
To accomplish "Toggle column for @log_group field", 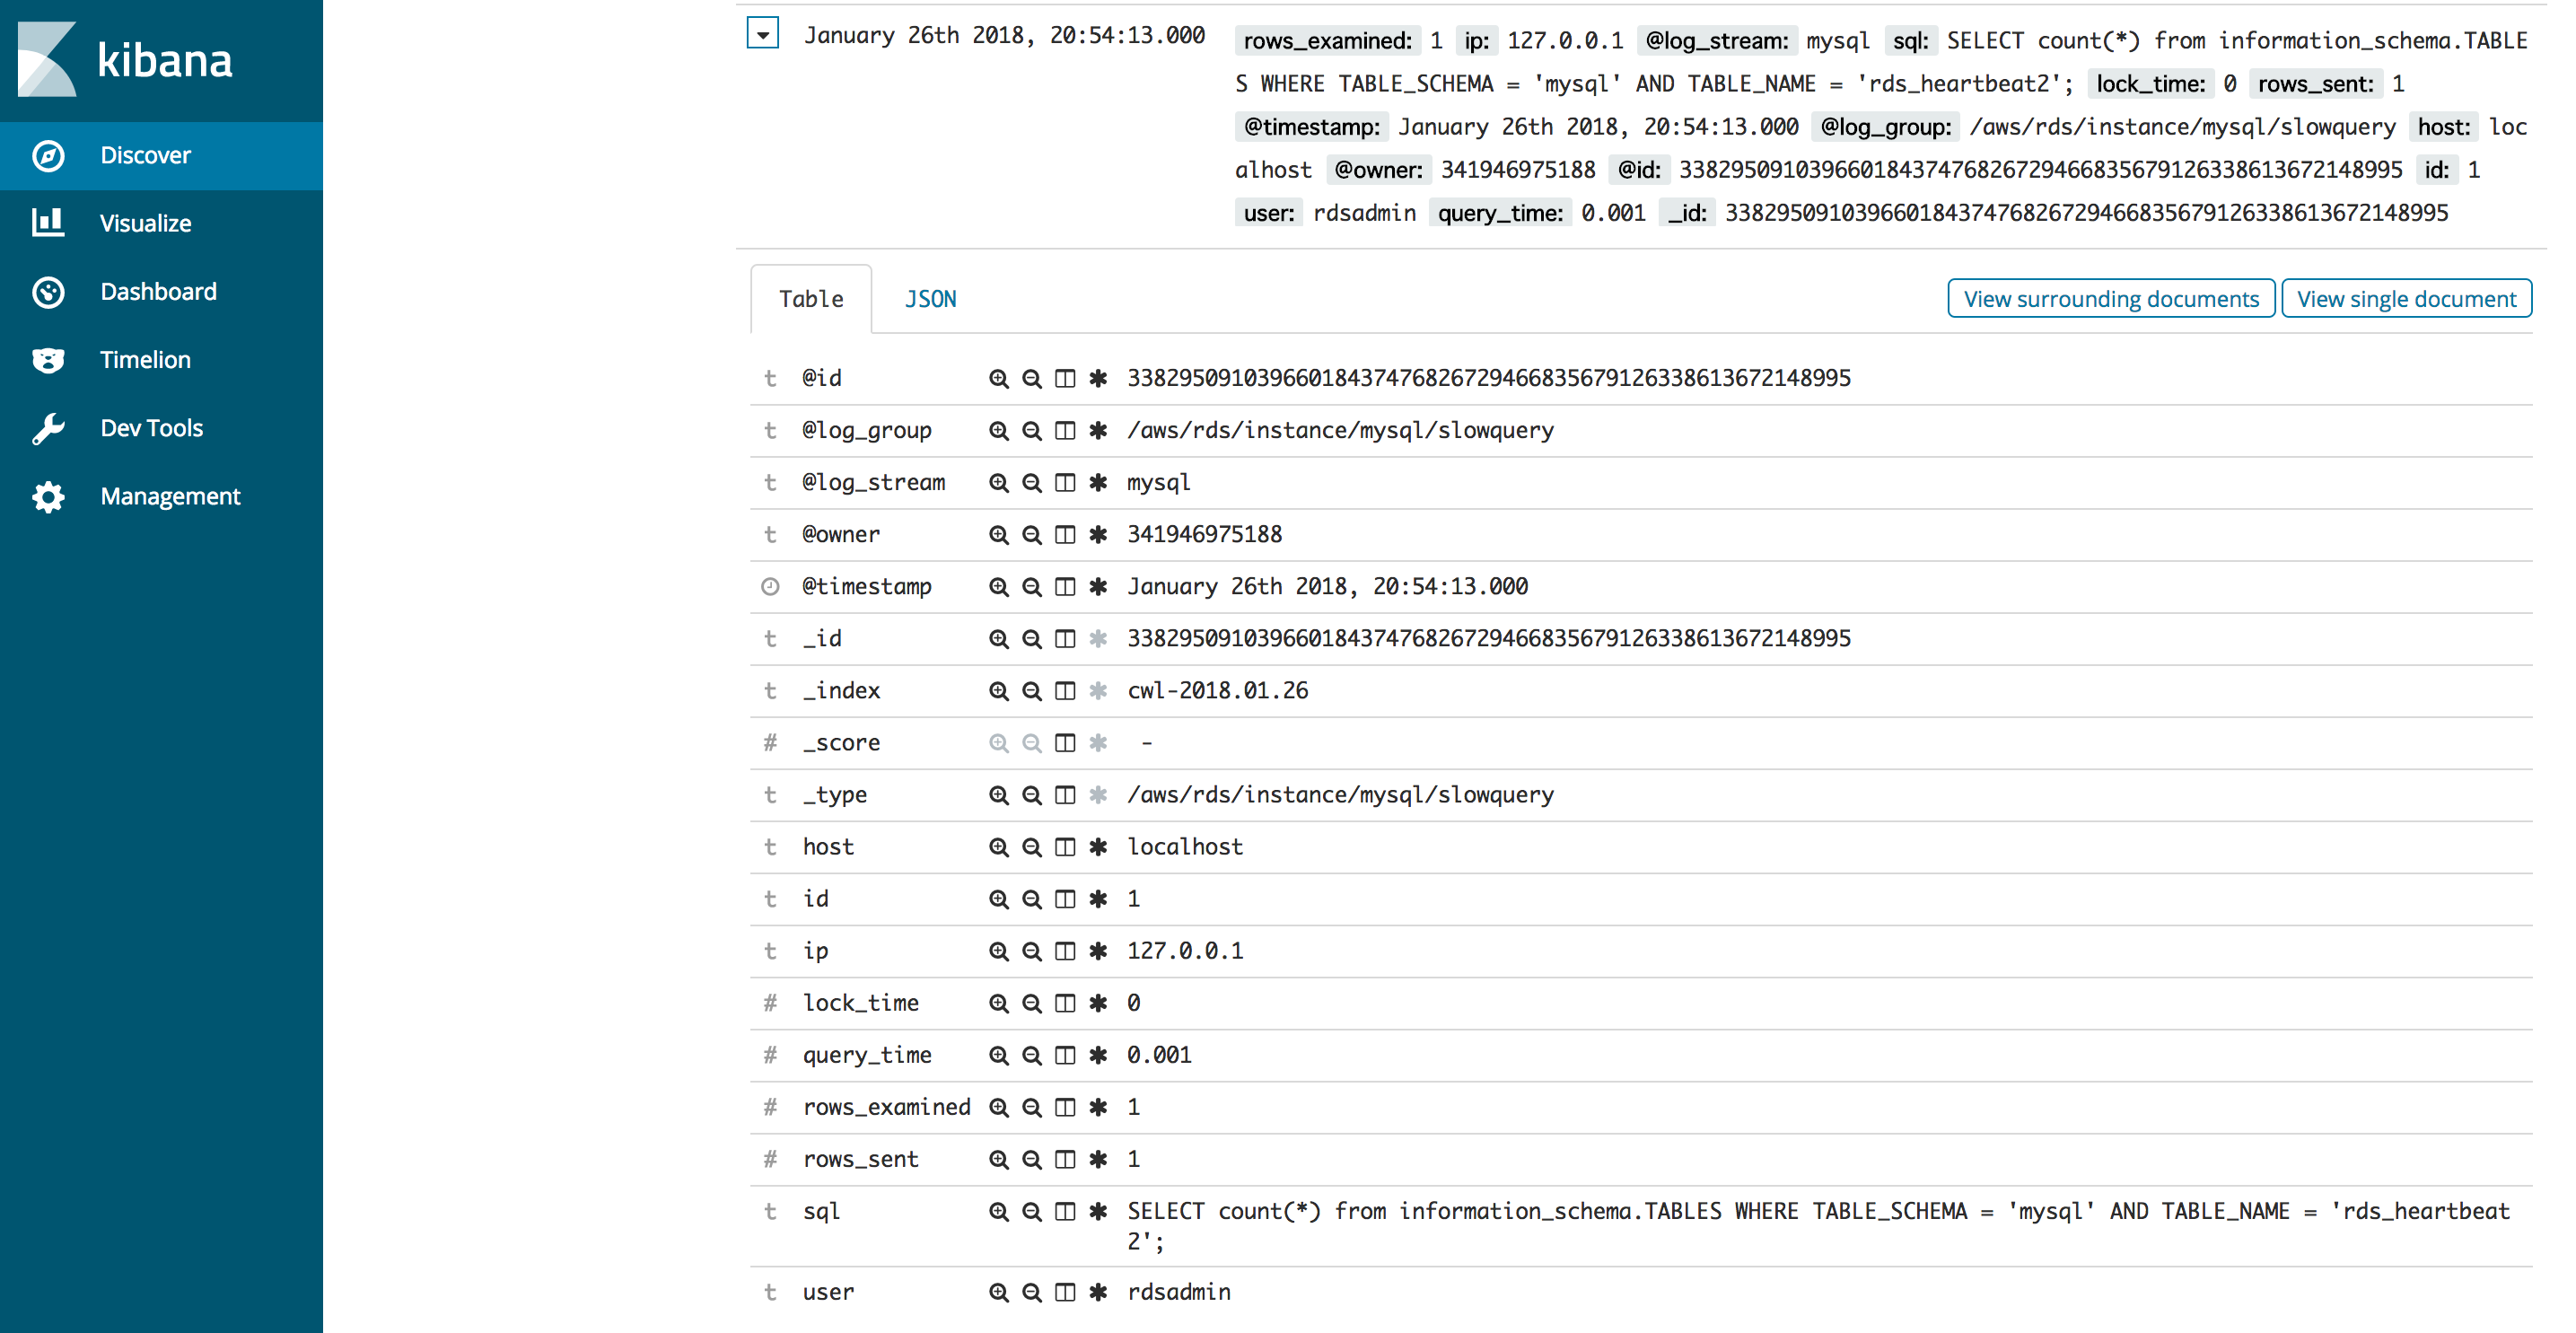I will (x=1065, y=430).
